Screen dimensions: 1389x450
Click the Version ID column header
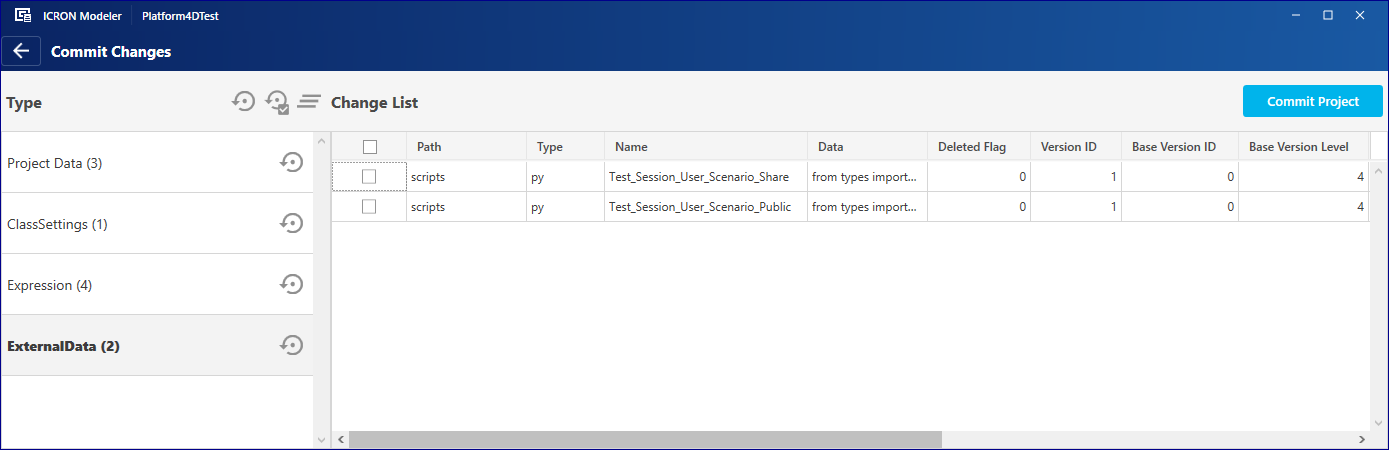(1076, 146)
